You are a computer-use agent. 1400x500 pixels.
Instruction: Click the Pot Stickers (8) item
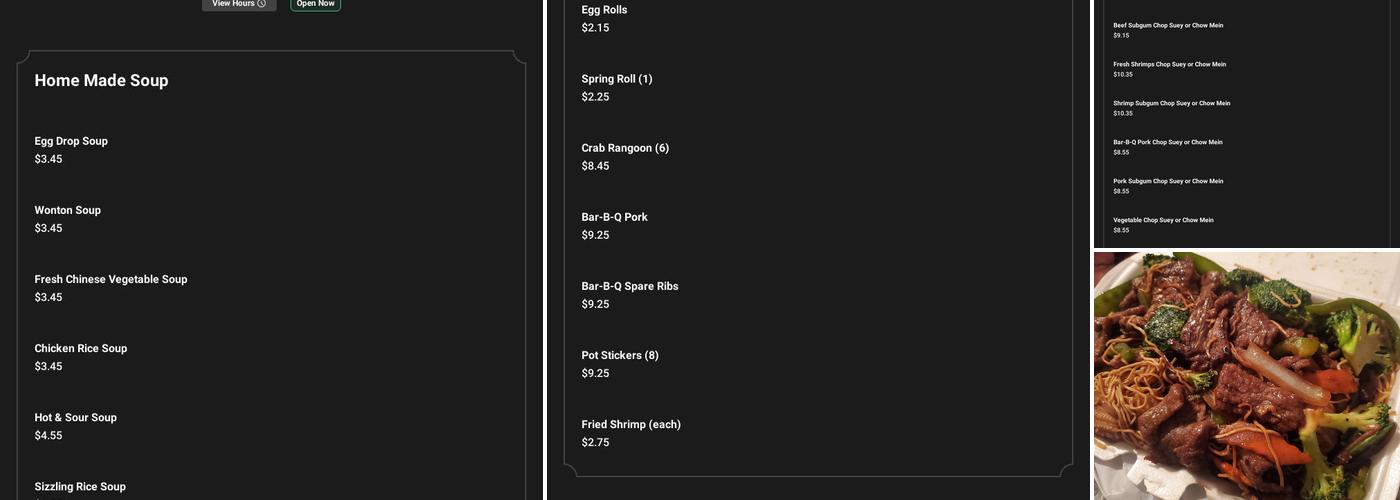(x=620, y=356)
